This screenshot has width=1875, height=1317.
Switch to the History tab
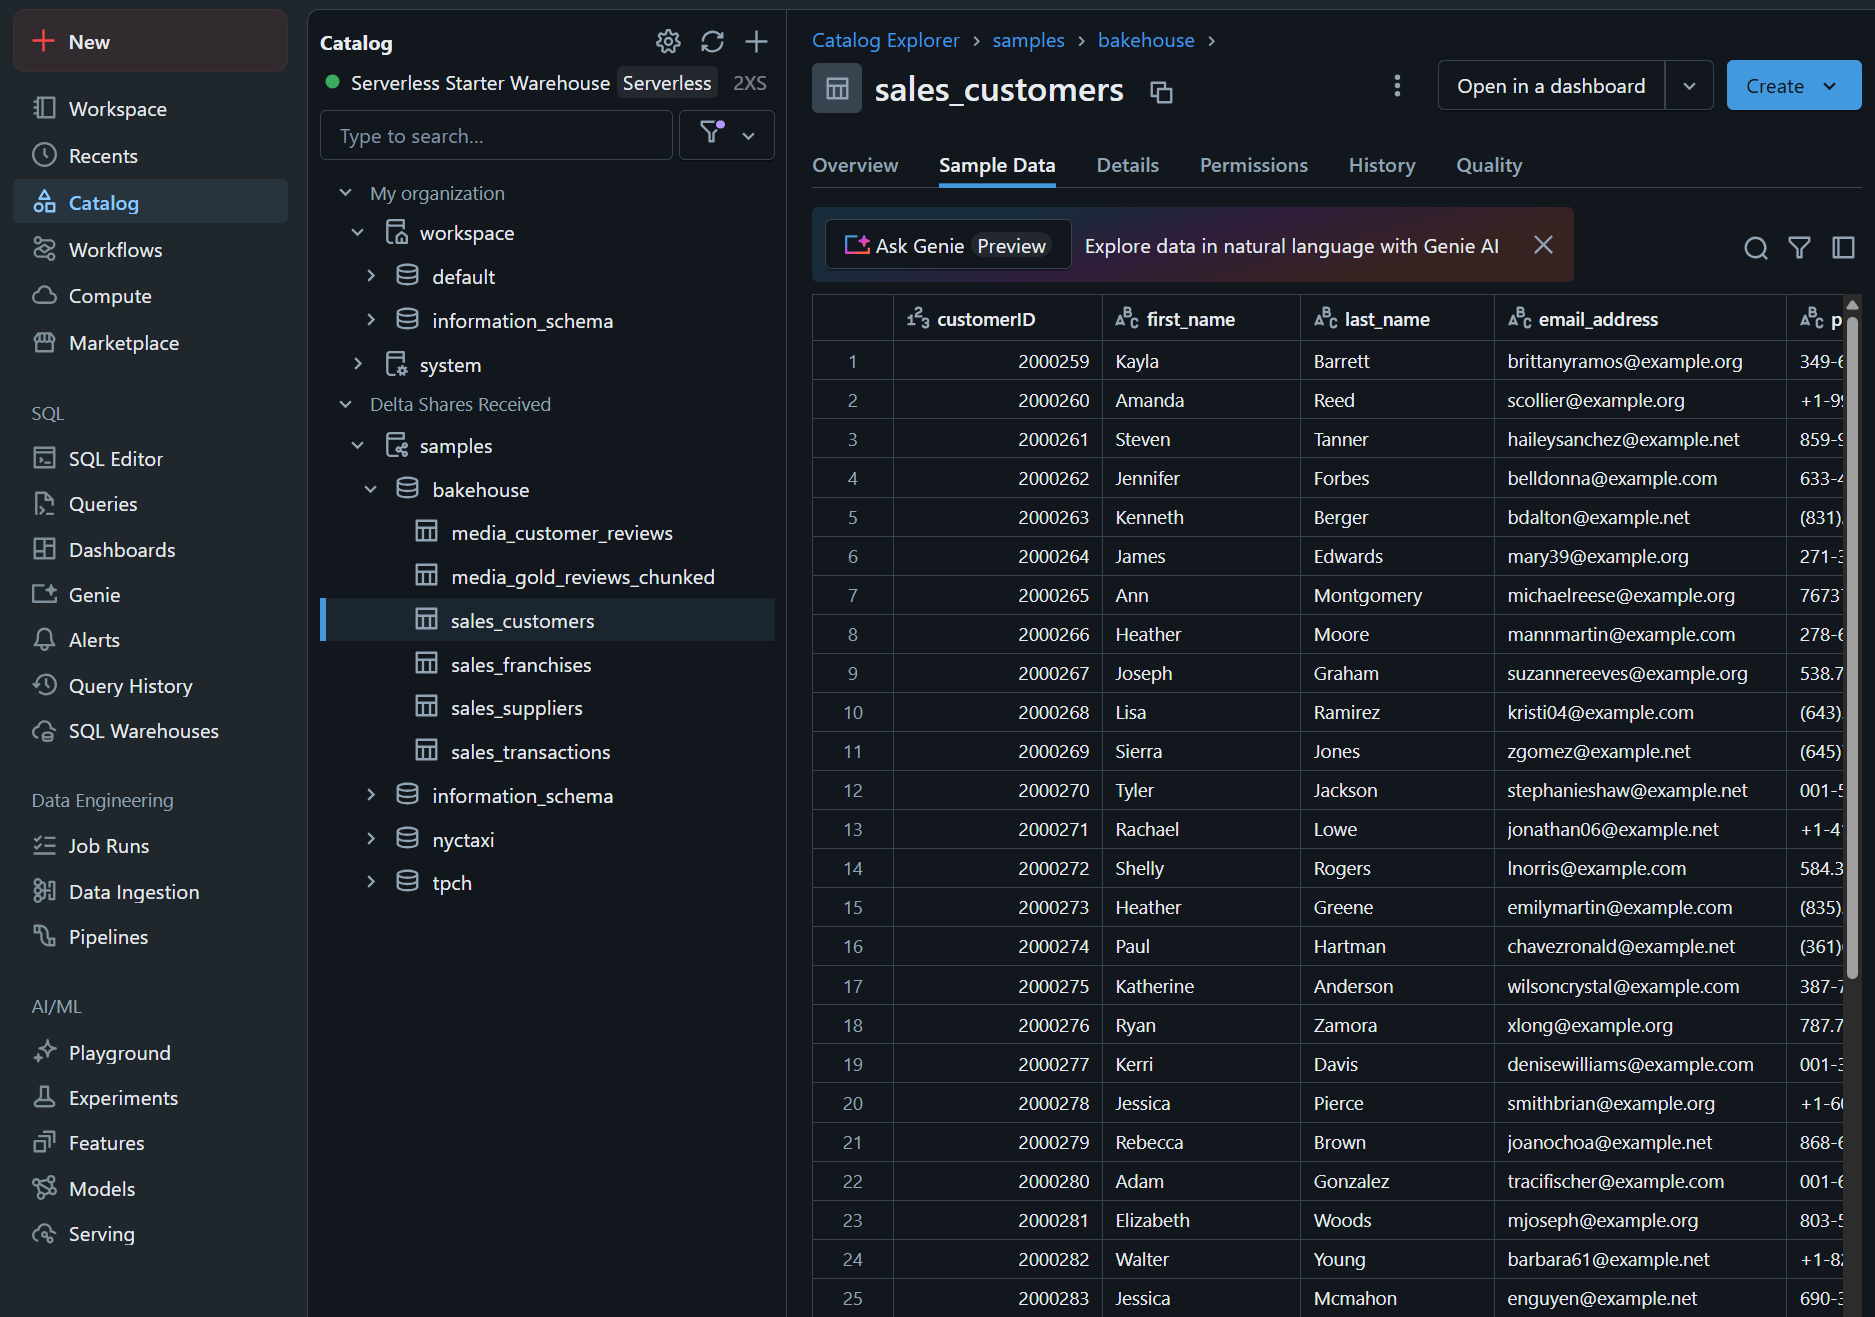pyautogui.click(x=1382, y=165)
